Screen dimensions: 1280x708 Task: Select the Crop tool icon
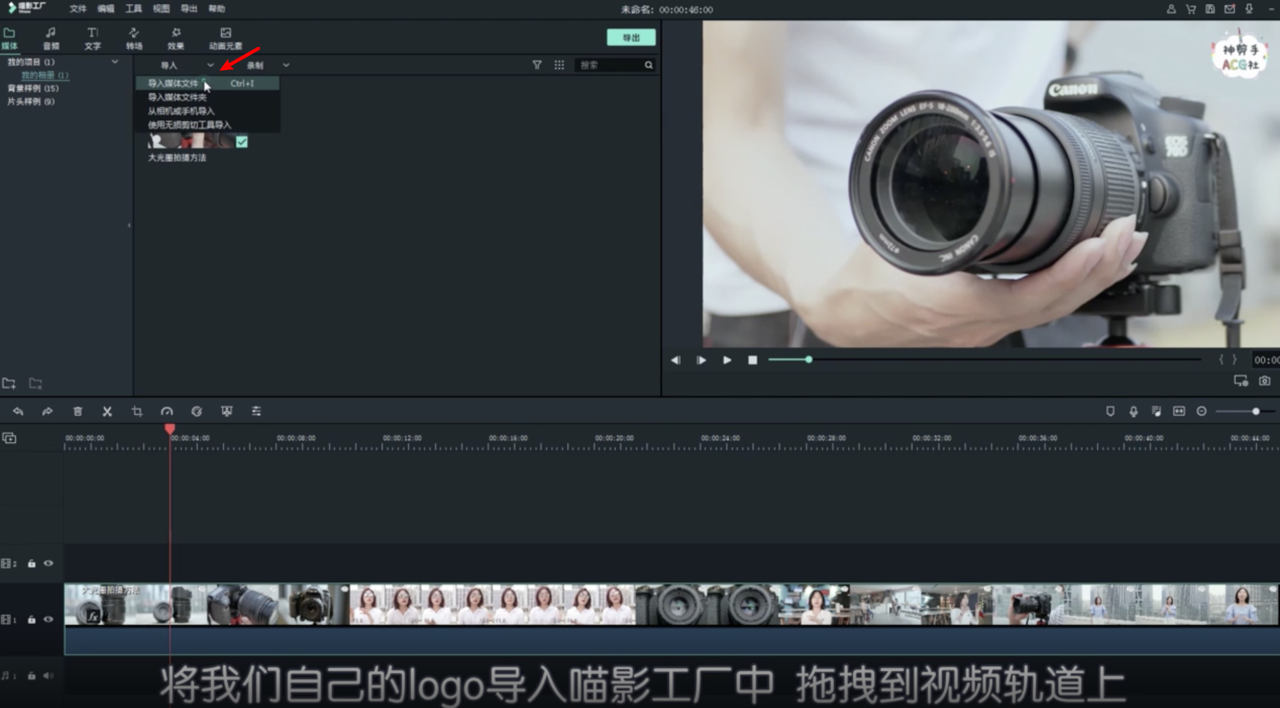pyautogui.click(x=137, y=411)
